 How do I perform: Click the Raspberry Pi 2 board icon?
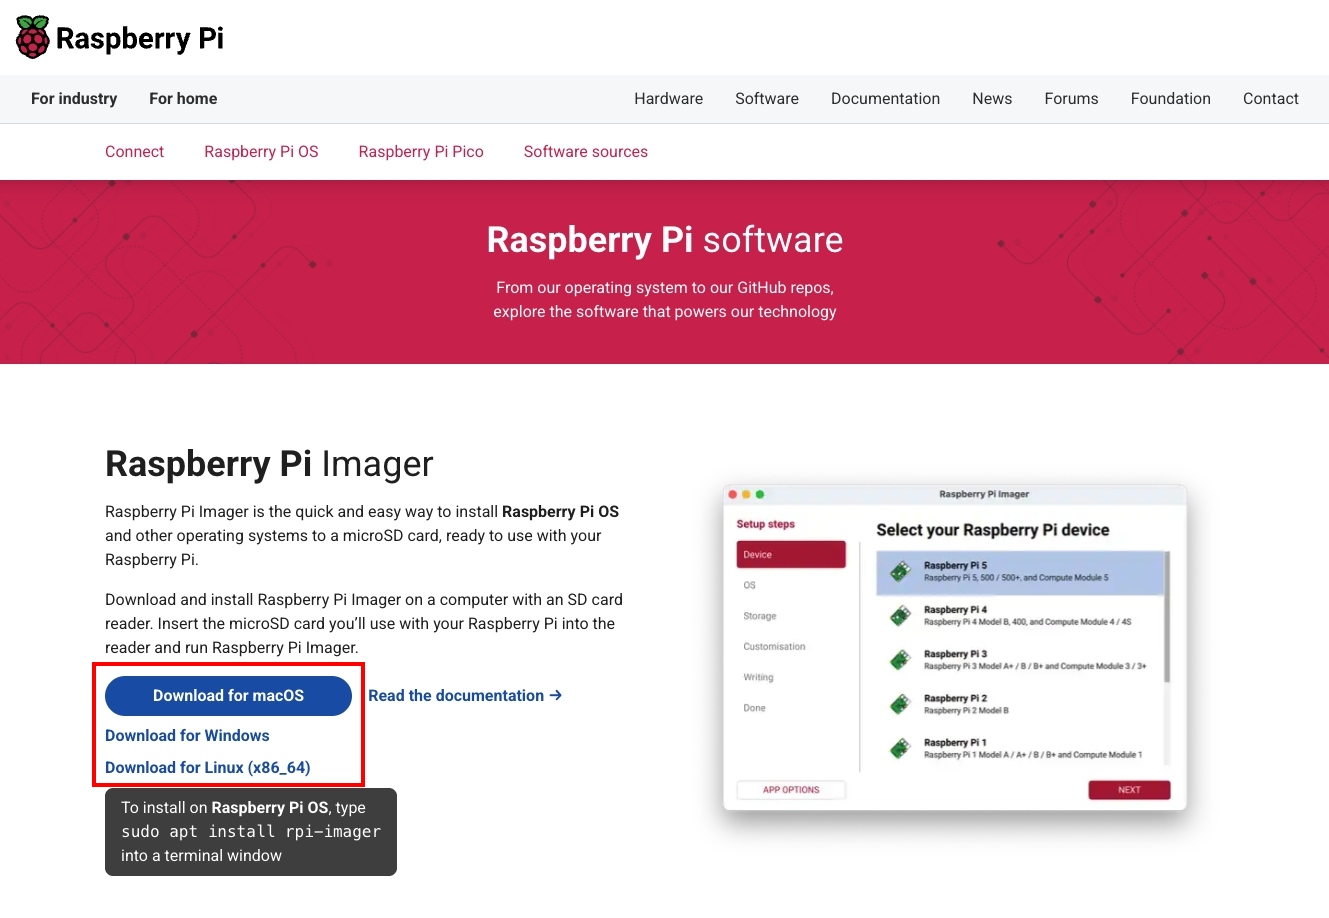pyautogui.click(x=900, y=704)
